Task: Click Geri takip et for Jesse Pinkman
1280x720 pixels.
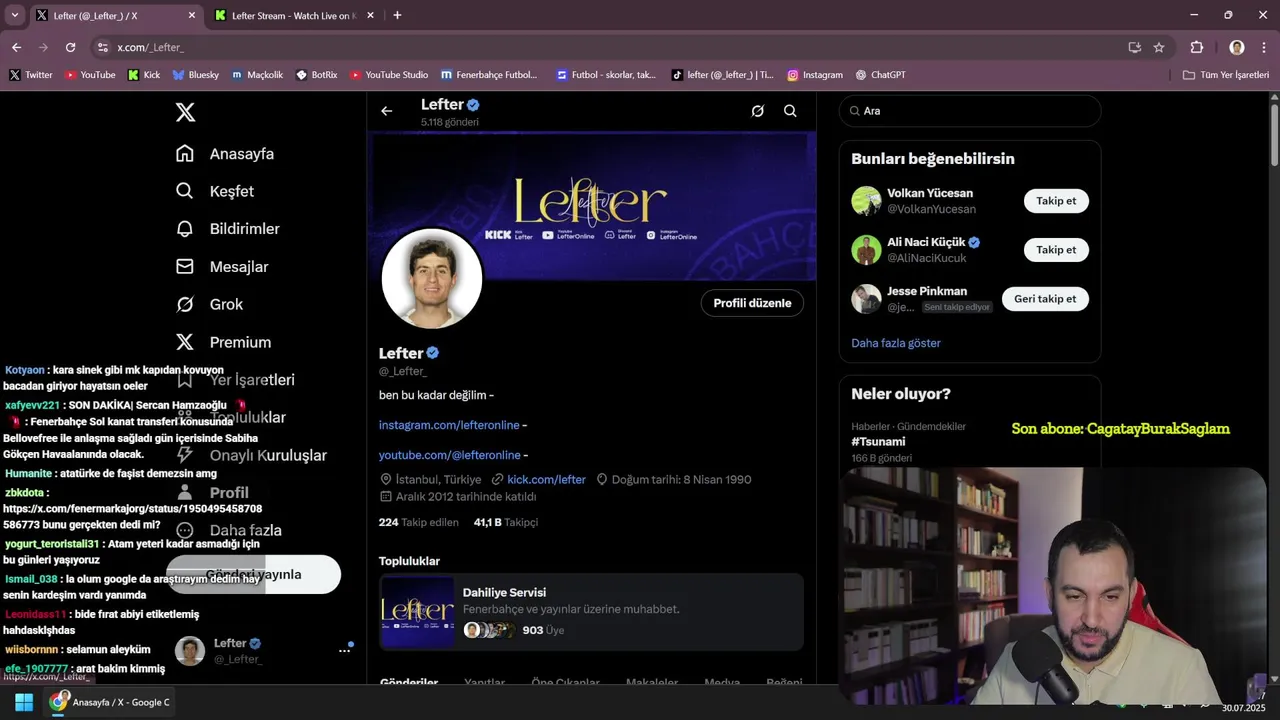Action: pos(1045,299)
